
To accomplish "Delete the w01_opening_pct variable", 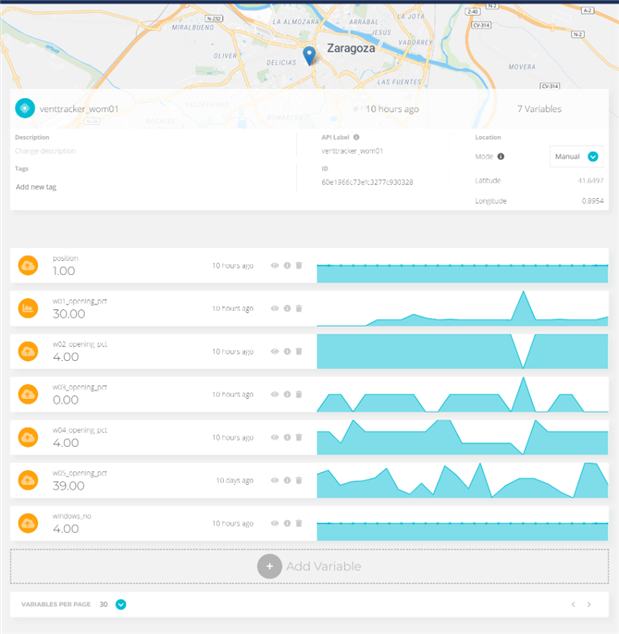I will (299, 309).
